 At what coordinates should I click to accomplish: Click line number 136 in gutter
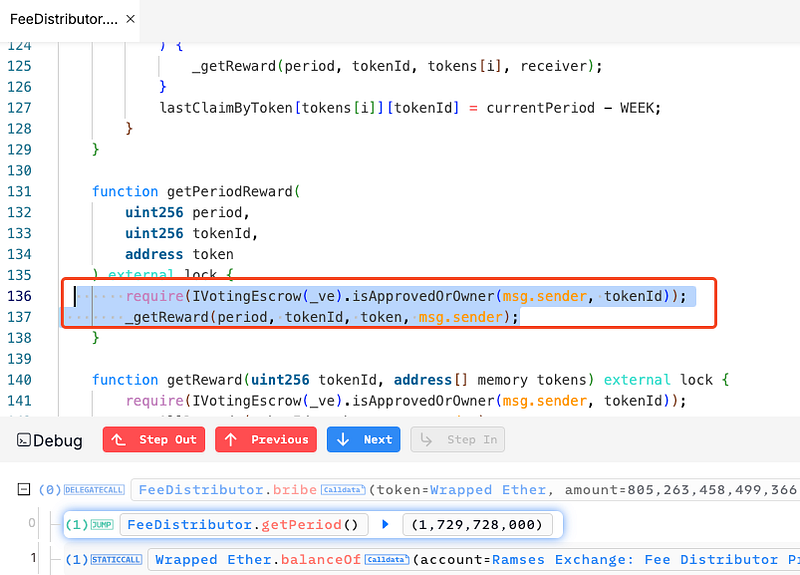[x=18, y=296]
